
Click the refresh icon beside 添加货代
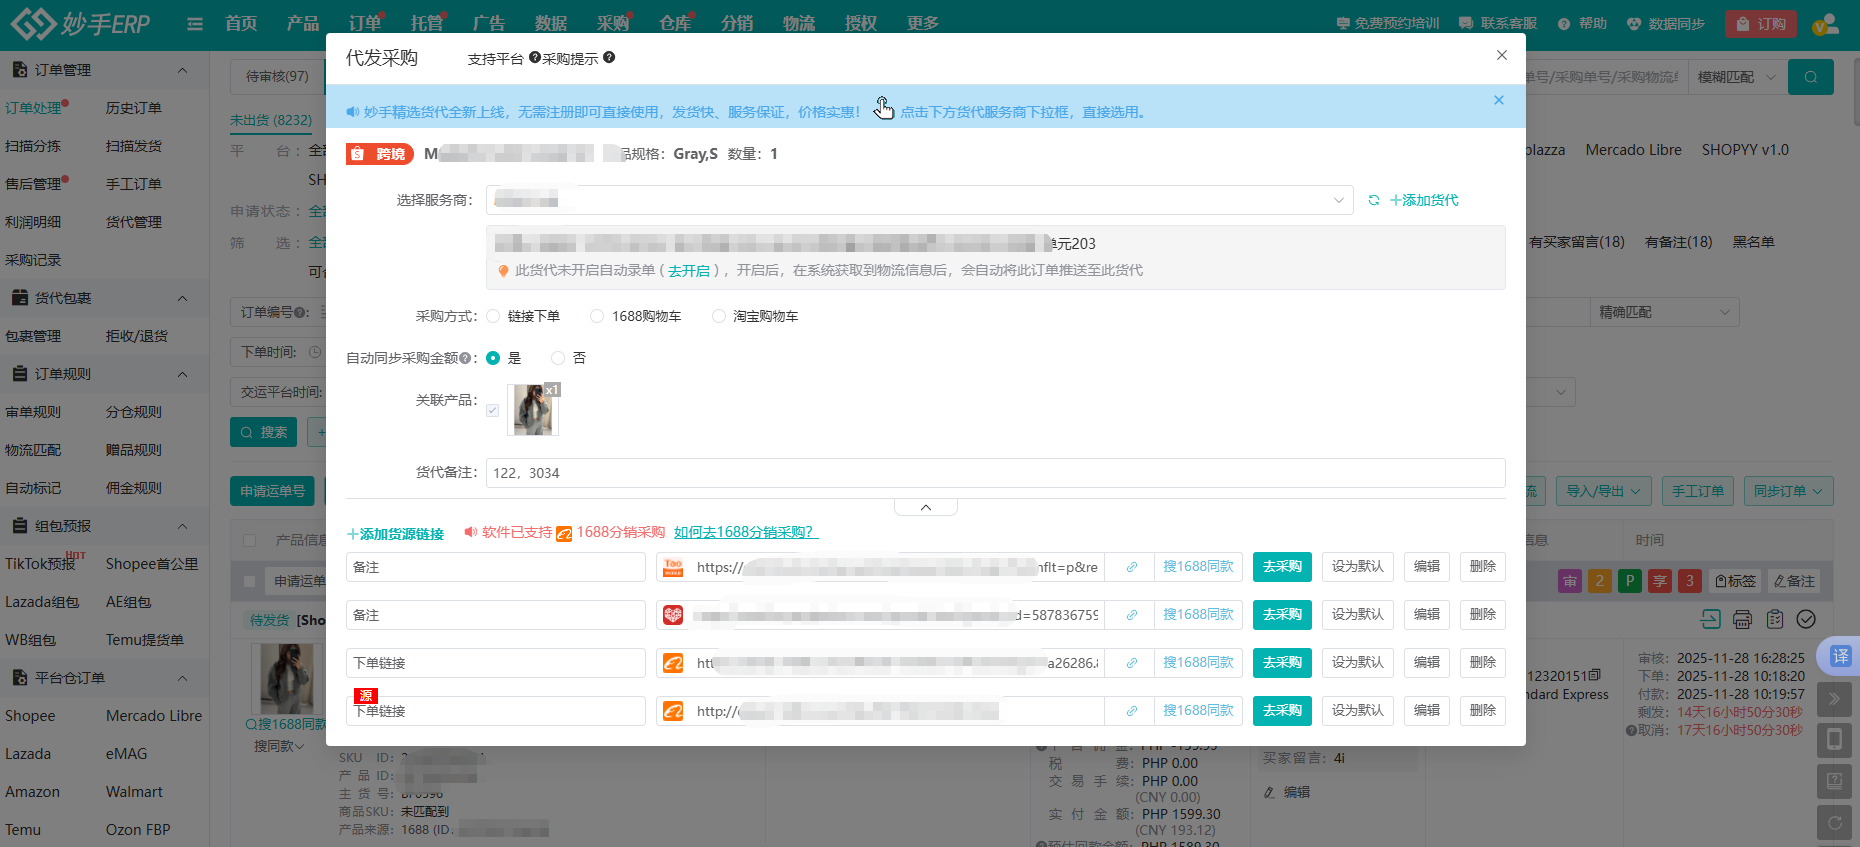point(1374,201)
